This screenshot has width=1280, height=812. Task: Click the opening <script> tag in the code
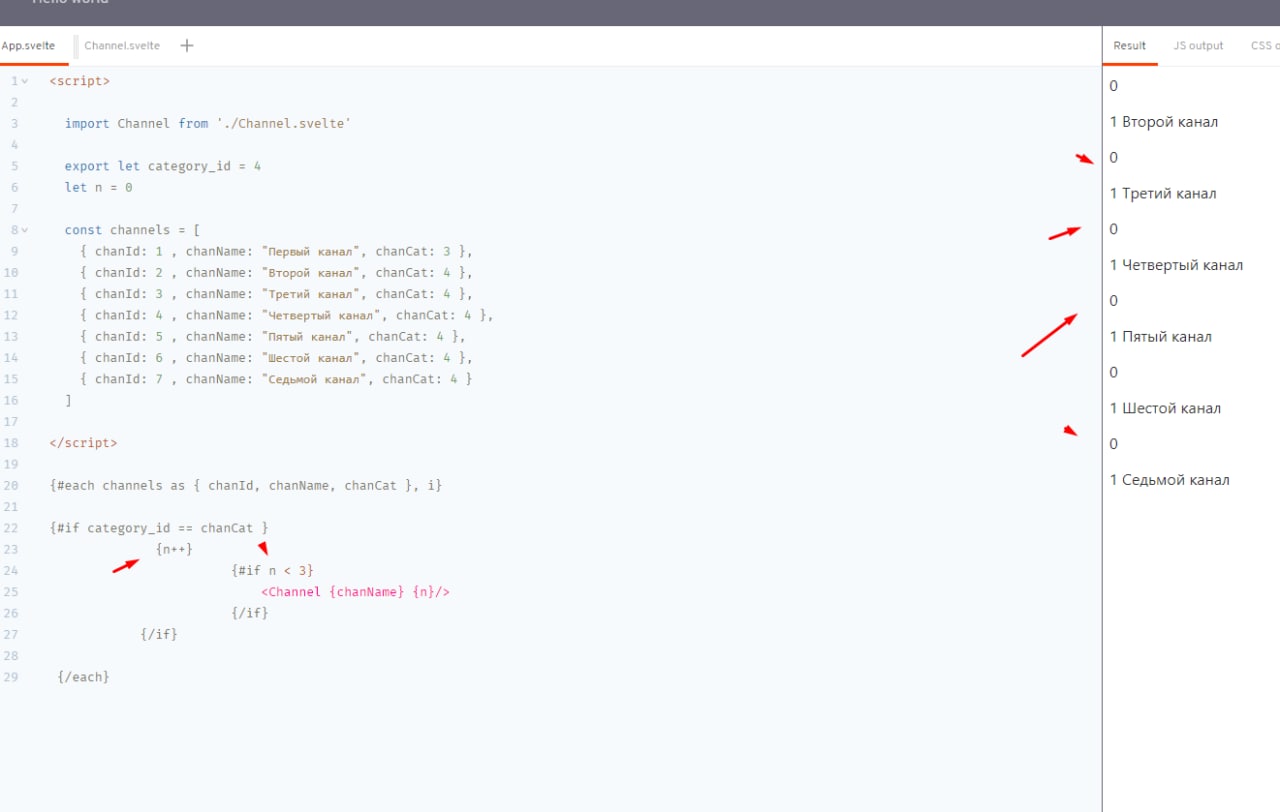click(x=80, y=81)
